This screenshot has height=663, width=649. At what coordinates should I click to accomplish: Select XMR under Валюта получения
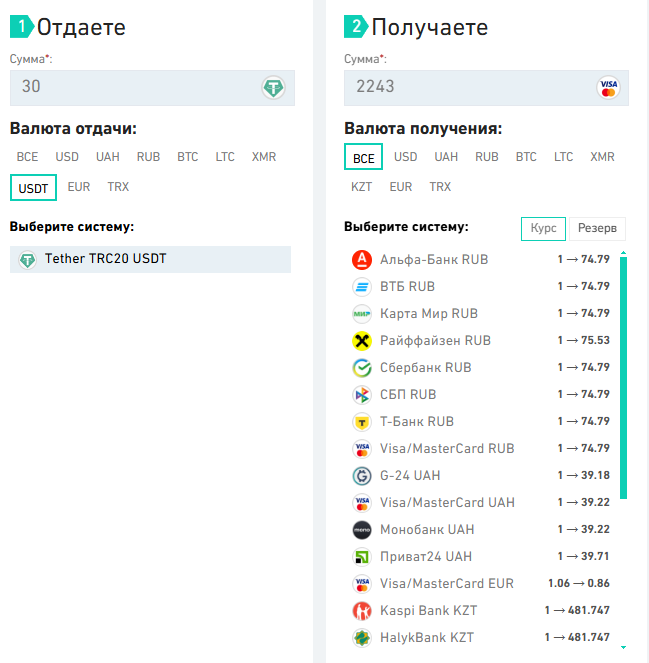click(x=602, y=157)
